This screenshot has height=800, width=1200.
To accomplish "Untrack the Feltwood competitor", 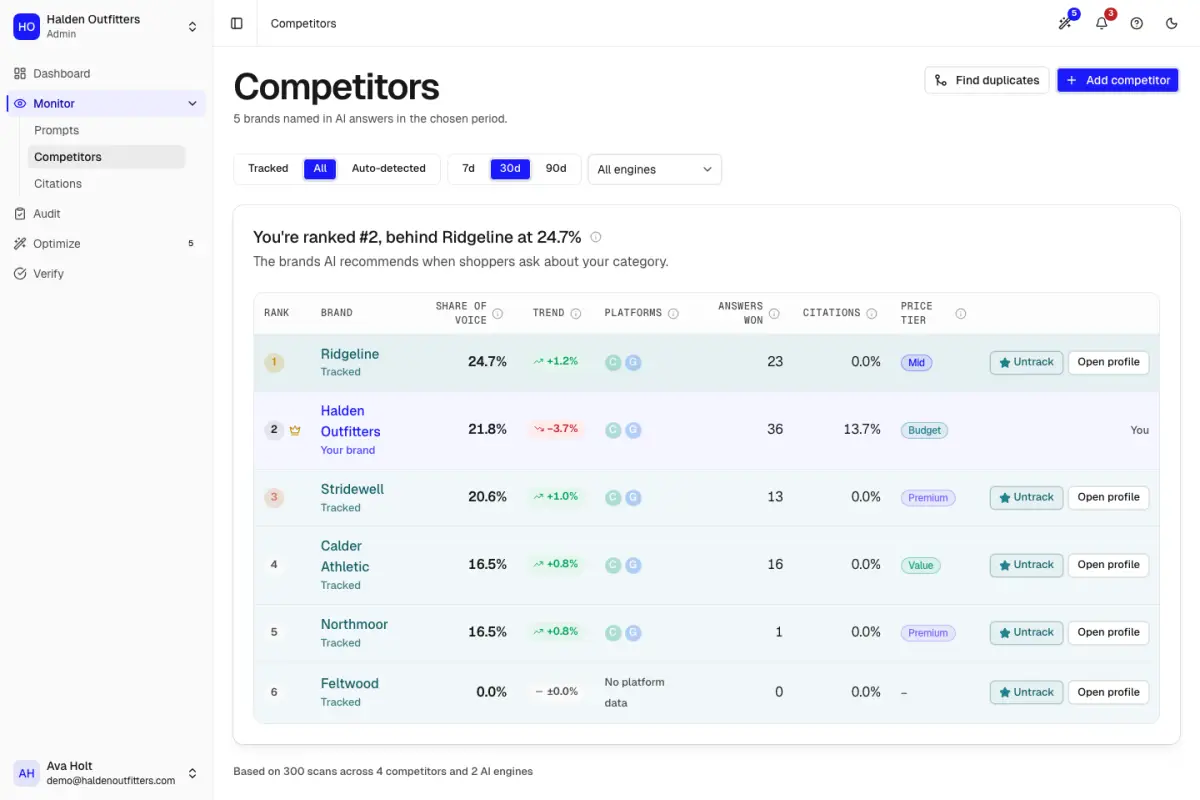I will point(1026,692).
